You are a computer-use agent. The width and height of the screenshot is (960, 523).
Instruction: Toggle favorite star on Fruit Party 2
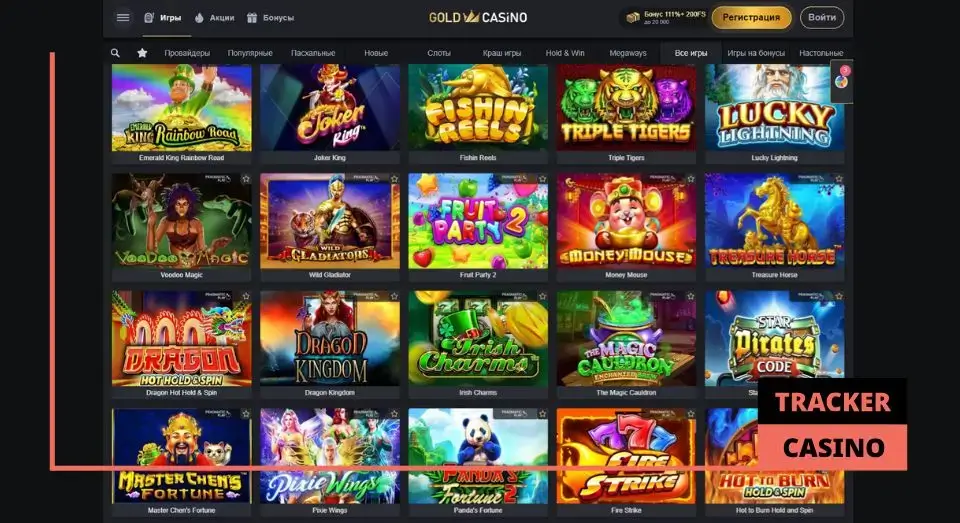pos(542,179)
